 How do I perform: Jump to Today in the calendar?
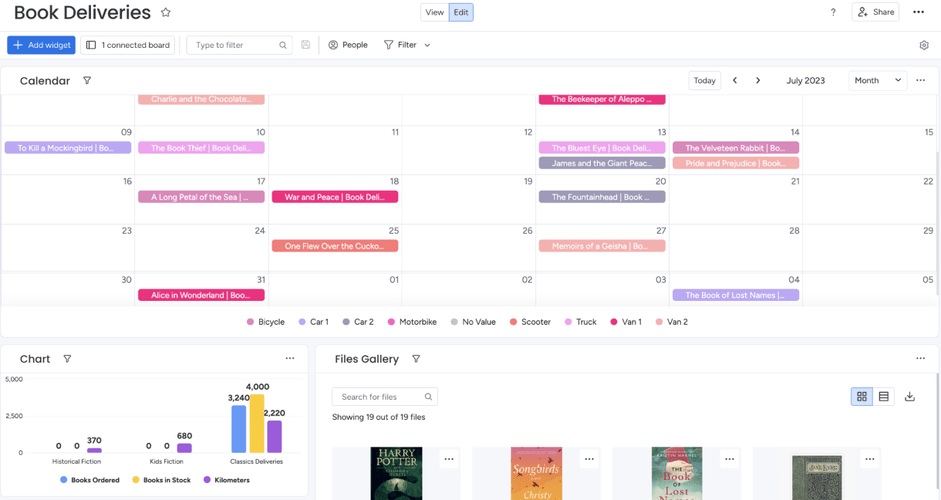pyautogui.click(x=705, y=81)
